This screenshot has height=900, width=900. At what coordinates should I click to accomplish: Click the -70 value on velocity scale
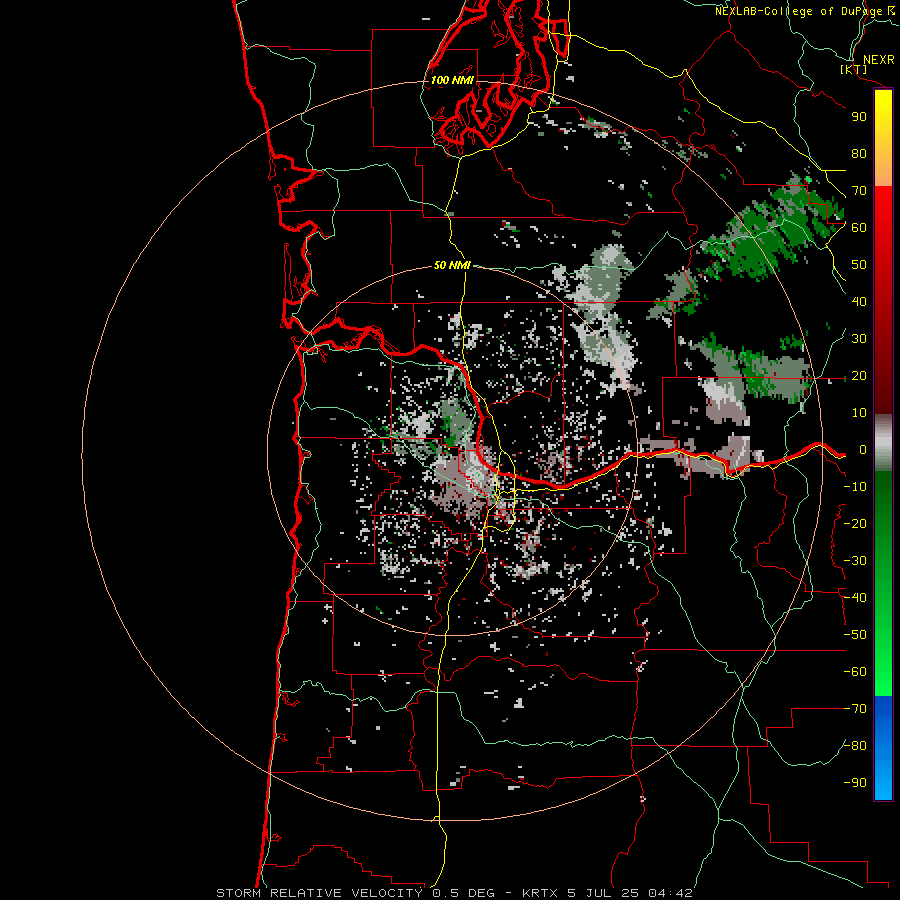[855, 709]
